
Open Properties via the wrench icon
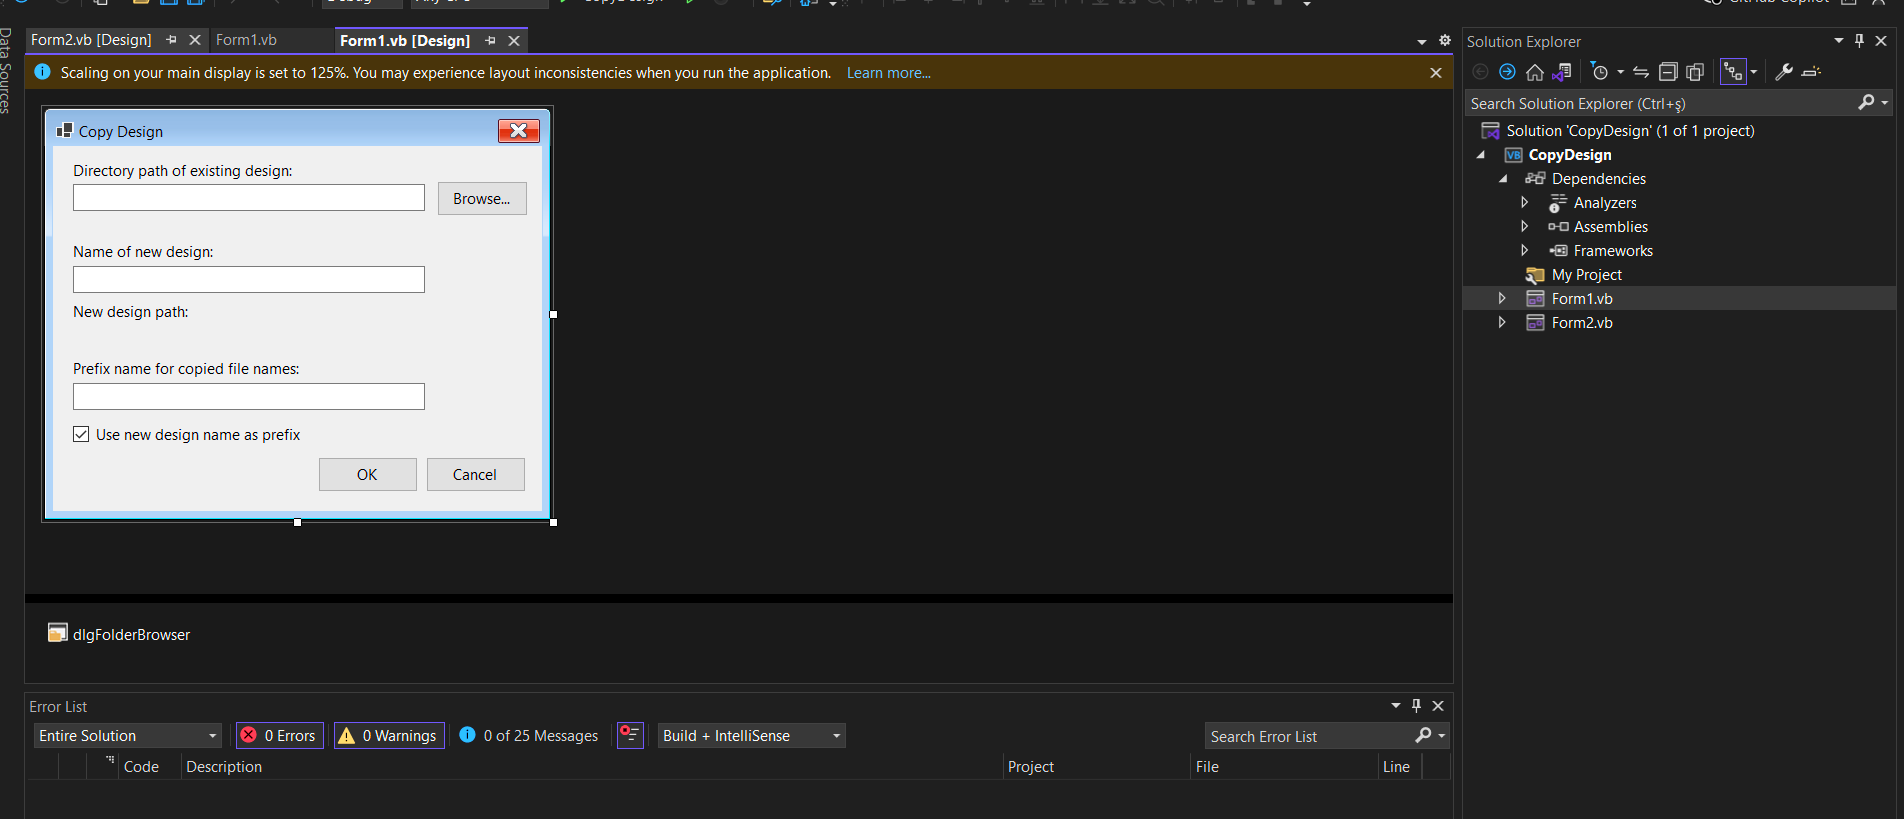(x=1784, y=72)
